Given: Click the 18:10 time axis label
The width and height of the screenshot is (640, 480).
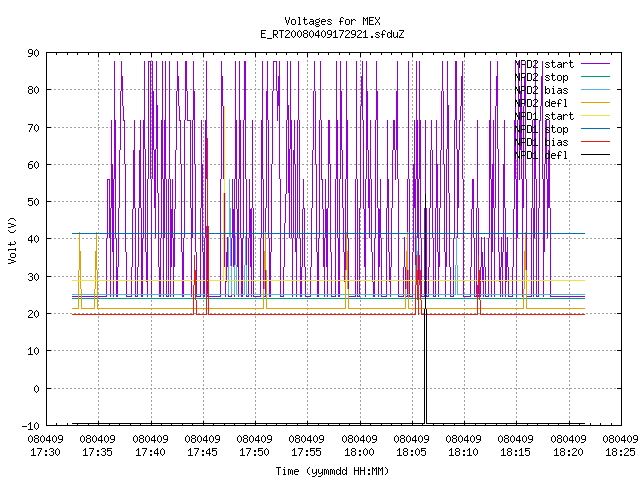Looking at the screenshot, I should click(x=463, y=452).
